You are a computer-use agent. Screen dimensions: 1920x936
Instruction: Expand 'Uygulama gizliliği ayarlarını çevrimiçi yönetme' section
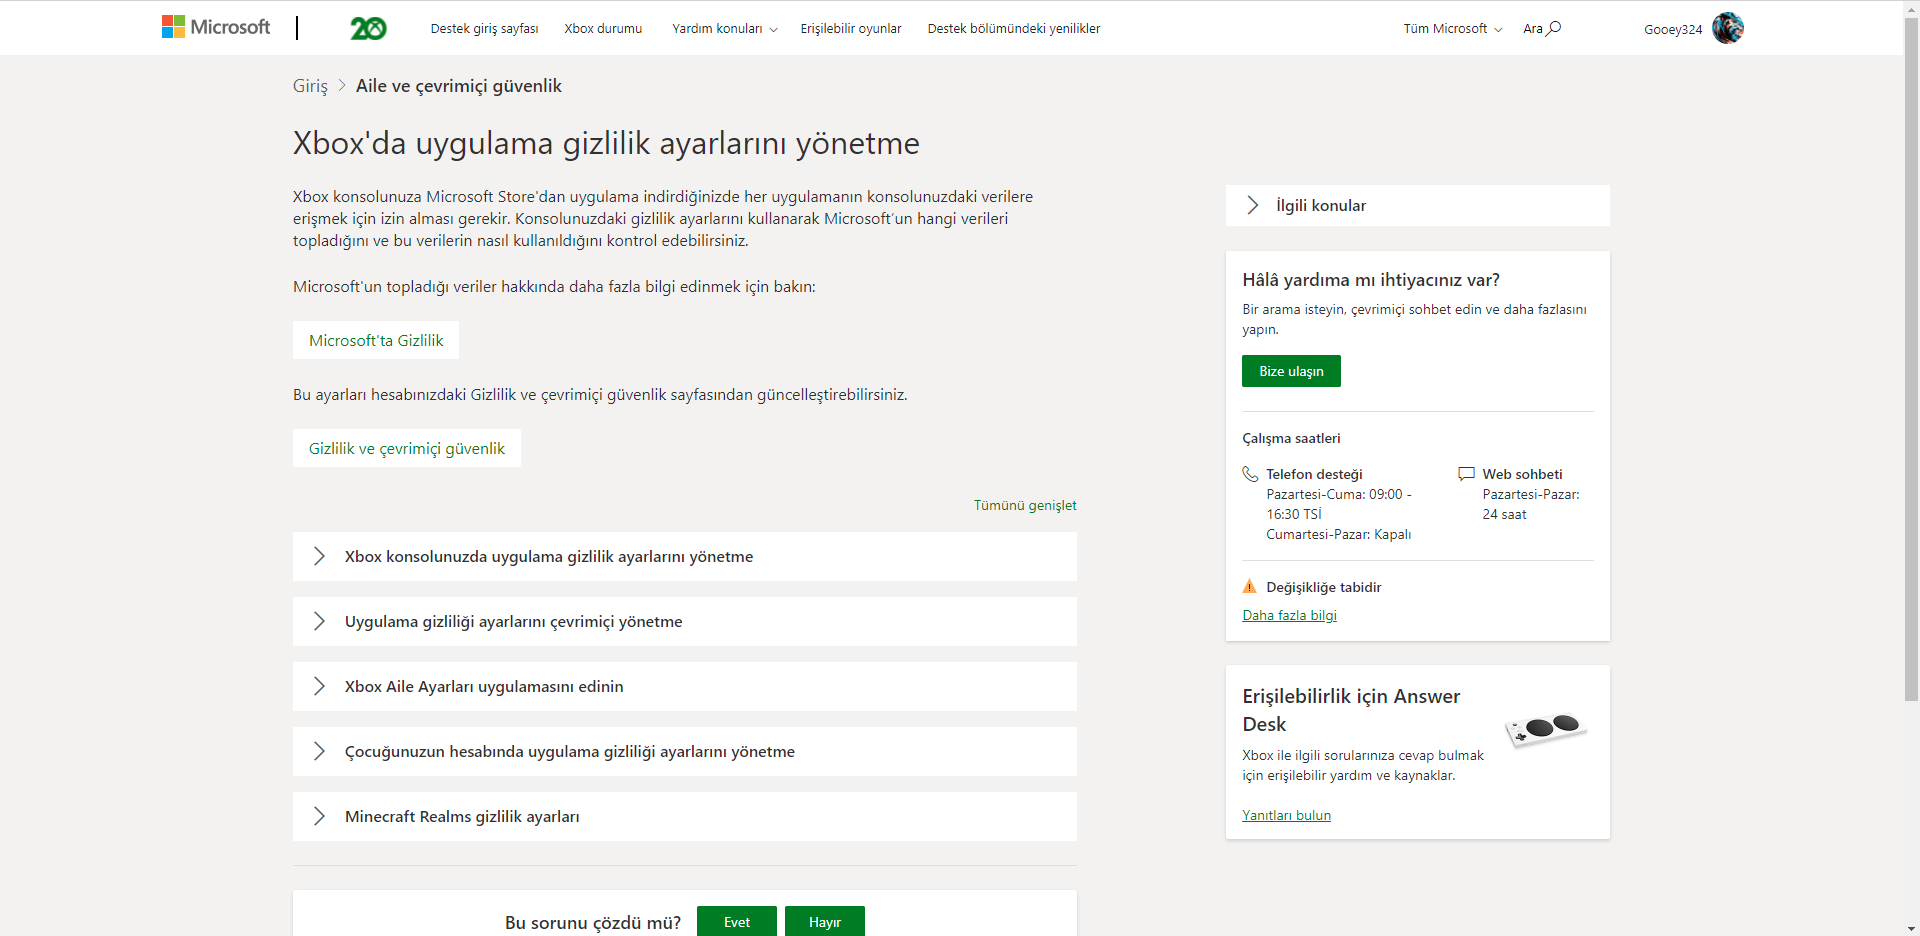point(685,621)
